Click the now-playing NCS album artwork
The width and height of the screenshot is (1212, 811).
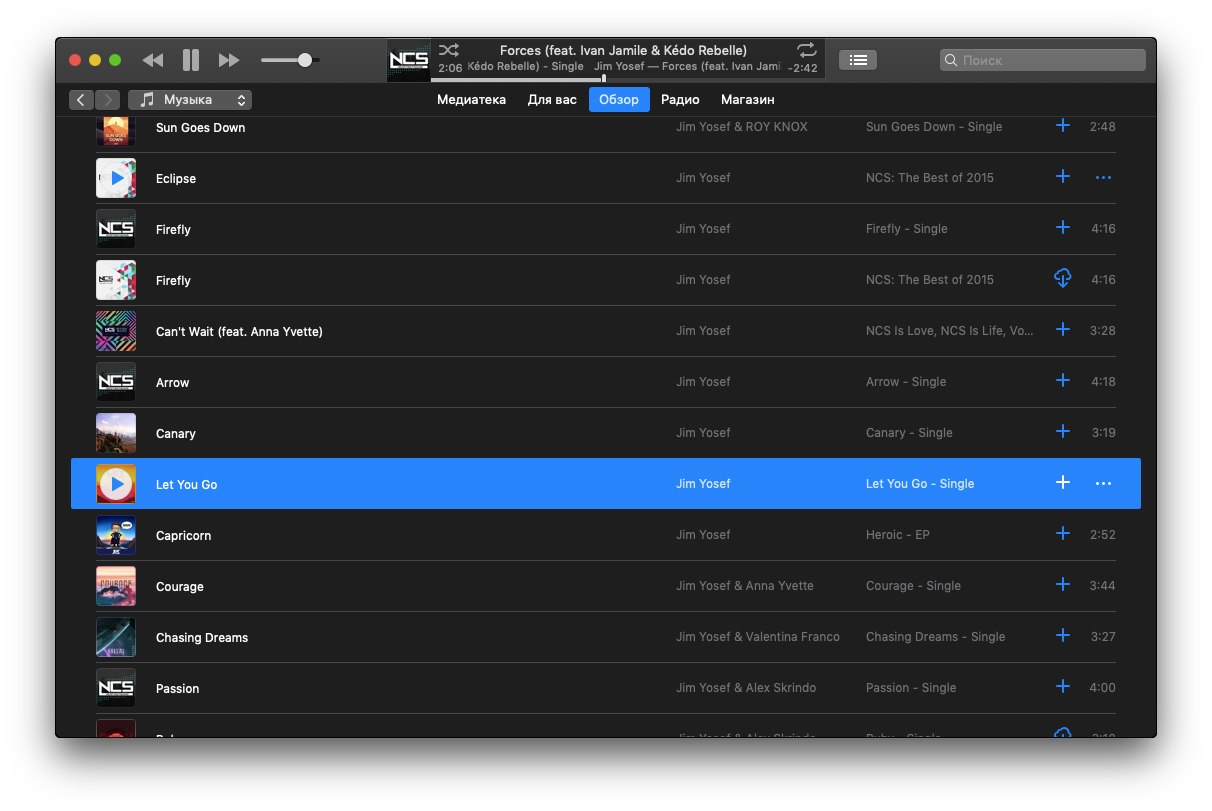409,60
